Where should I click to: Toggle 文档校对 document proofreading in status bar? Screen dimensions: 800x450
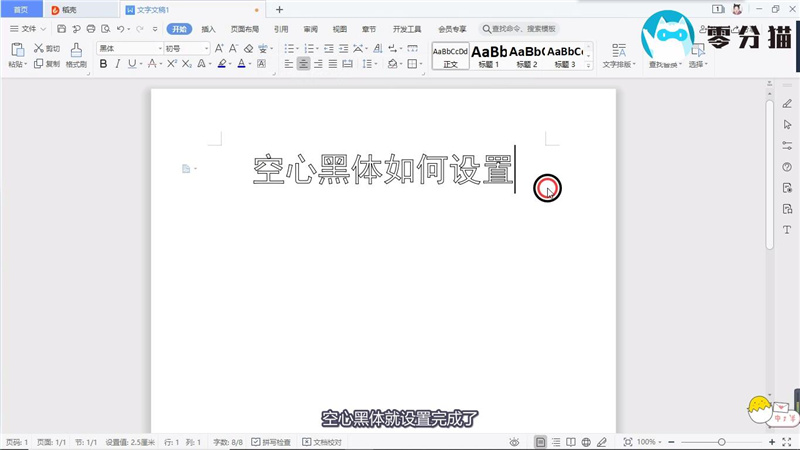tap(322, 441)
